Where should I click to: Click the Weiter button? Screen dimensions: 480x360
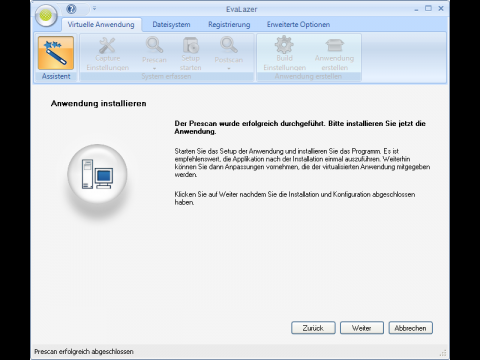[x=362, y=328]
